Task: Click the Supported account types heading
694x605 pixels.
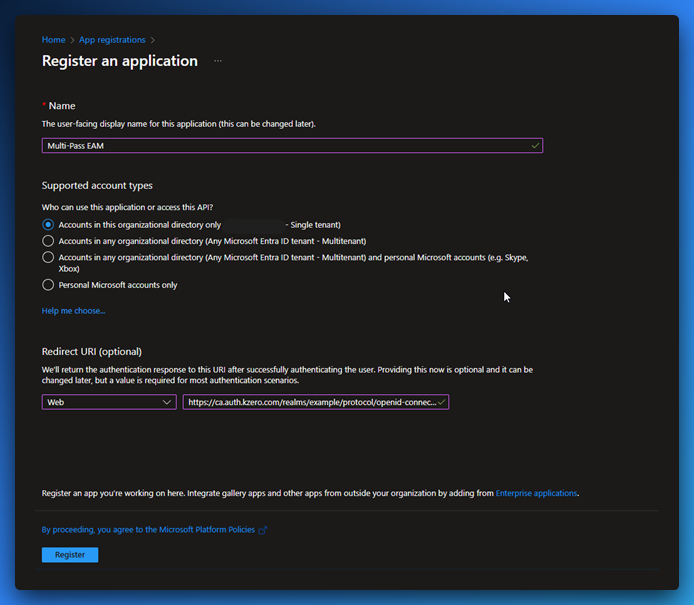Action: [97, 185]
